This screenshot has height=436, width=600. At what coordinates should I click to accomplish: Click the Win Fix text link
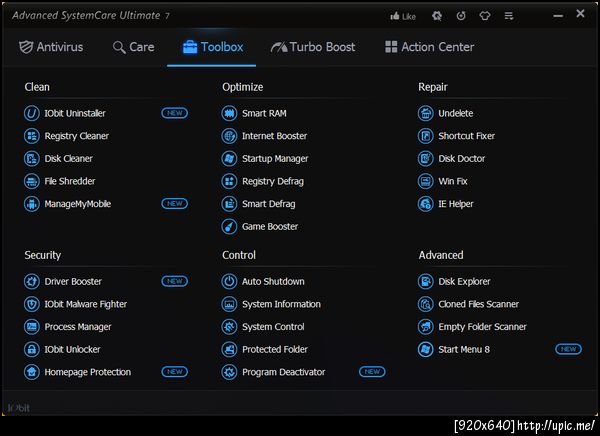coord(453,181)
